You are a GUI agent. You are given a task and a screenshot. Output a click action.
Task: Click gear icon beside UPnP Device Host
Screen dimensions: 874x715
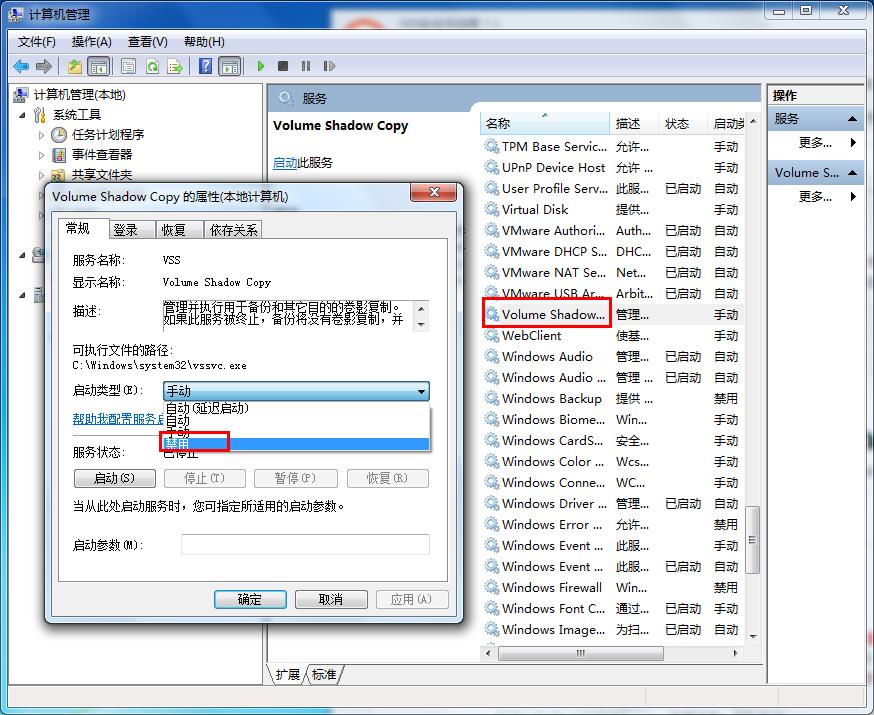pyautogui.click(x=492, y=168)
